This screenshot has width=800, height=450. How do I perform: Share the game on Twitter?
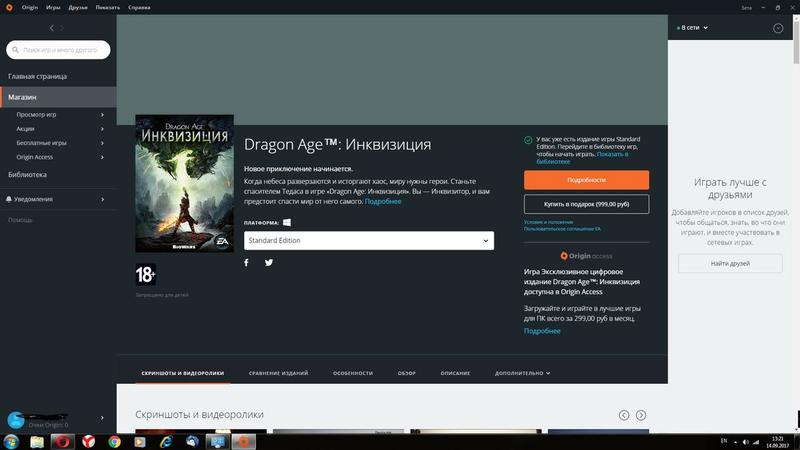coord(269,262)
